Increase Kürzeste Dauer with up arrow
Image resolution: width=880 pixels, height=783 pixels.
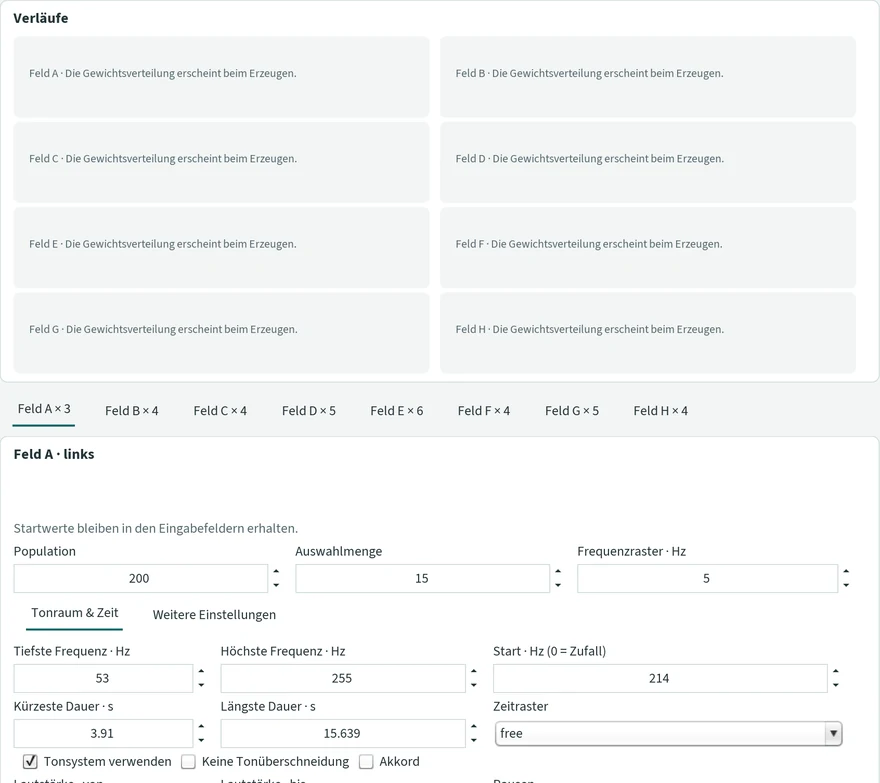pyautogui.click(x=201, y=726)
